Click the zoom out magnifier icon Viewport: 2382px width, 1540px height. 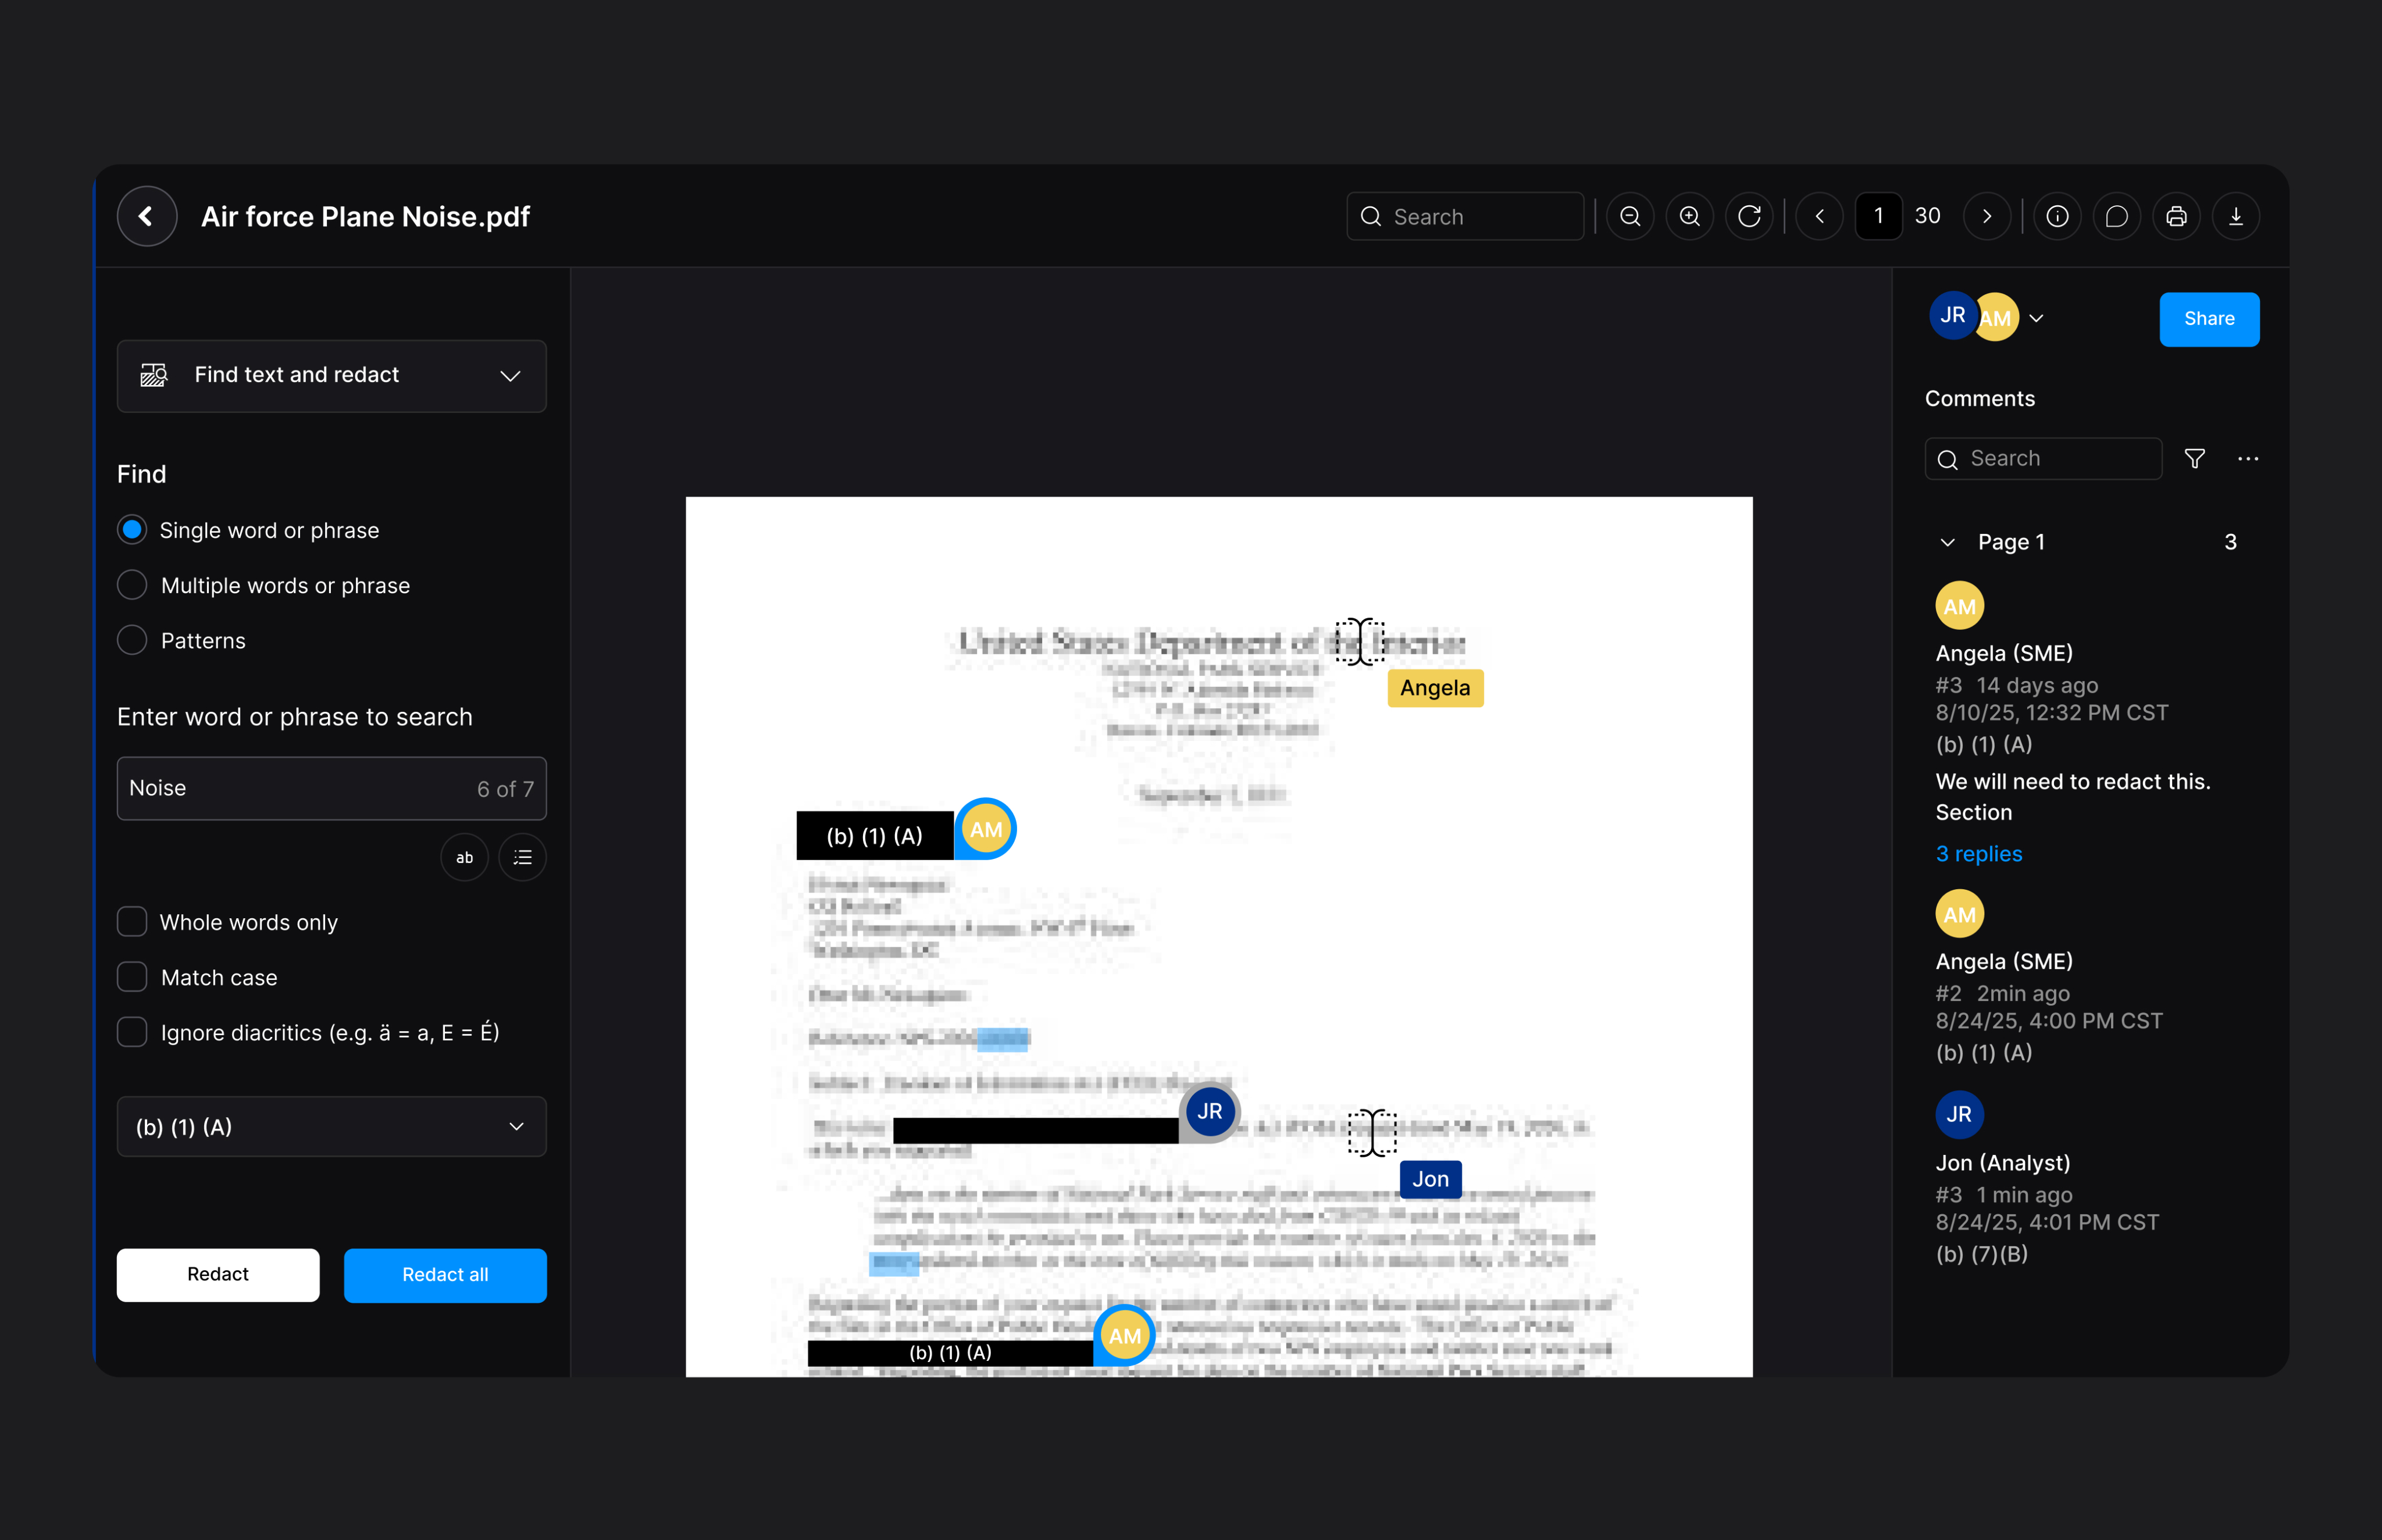(x=1630, y=216)
